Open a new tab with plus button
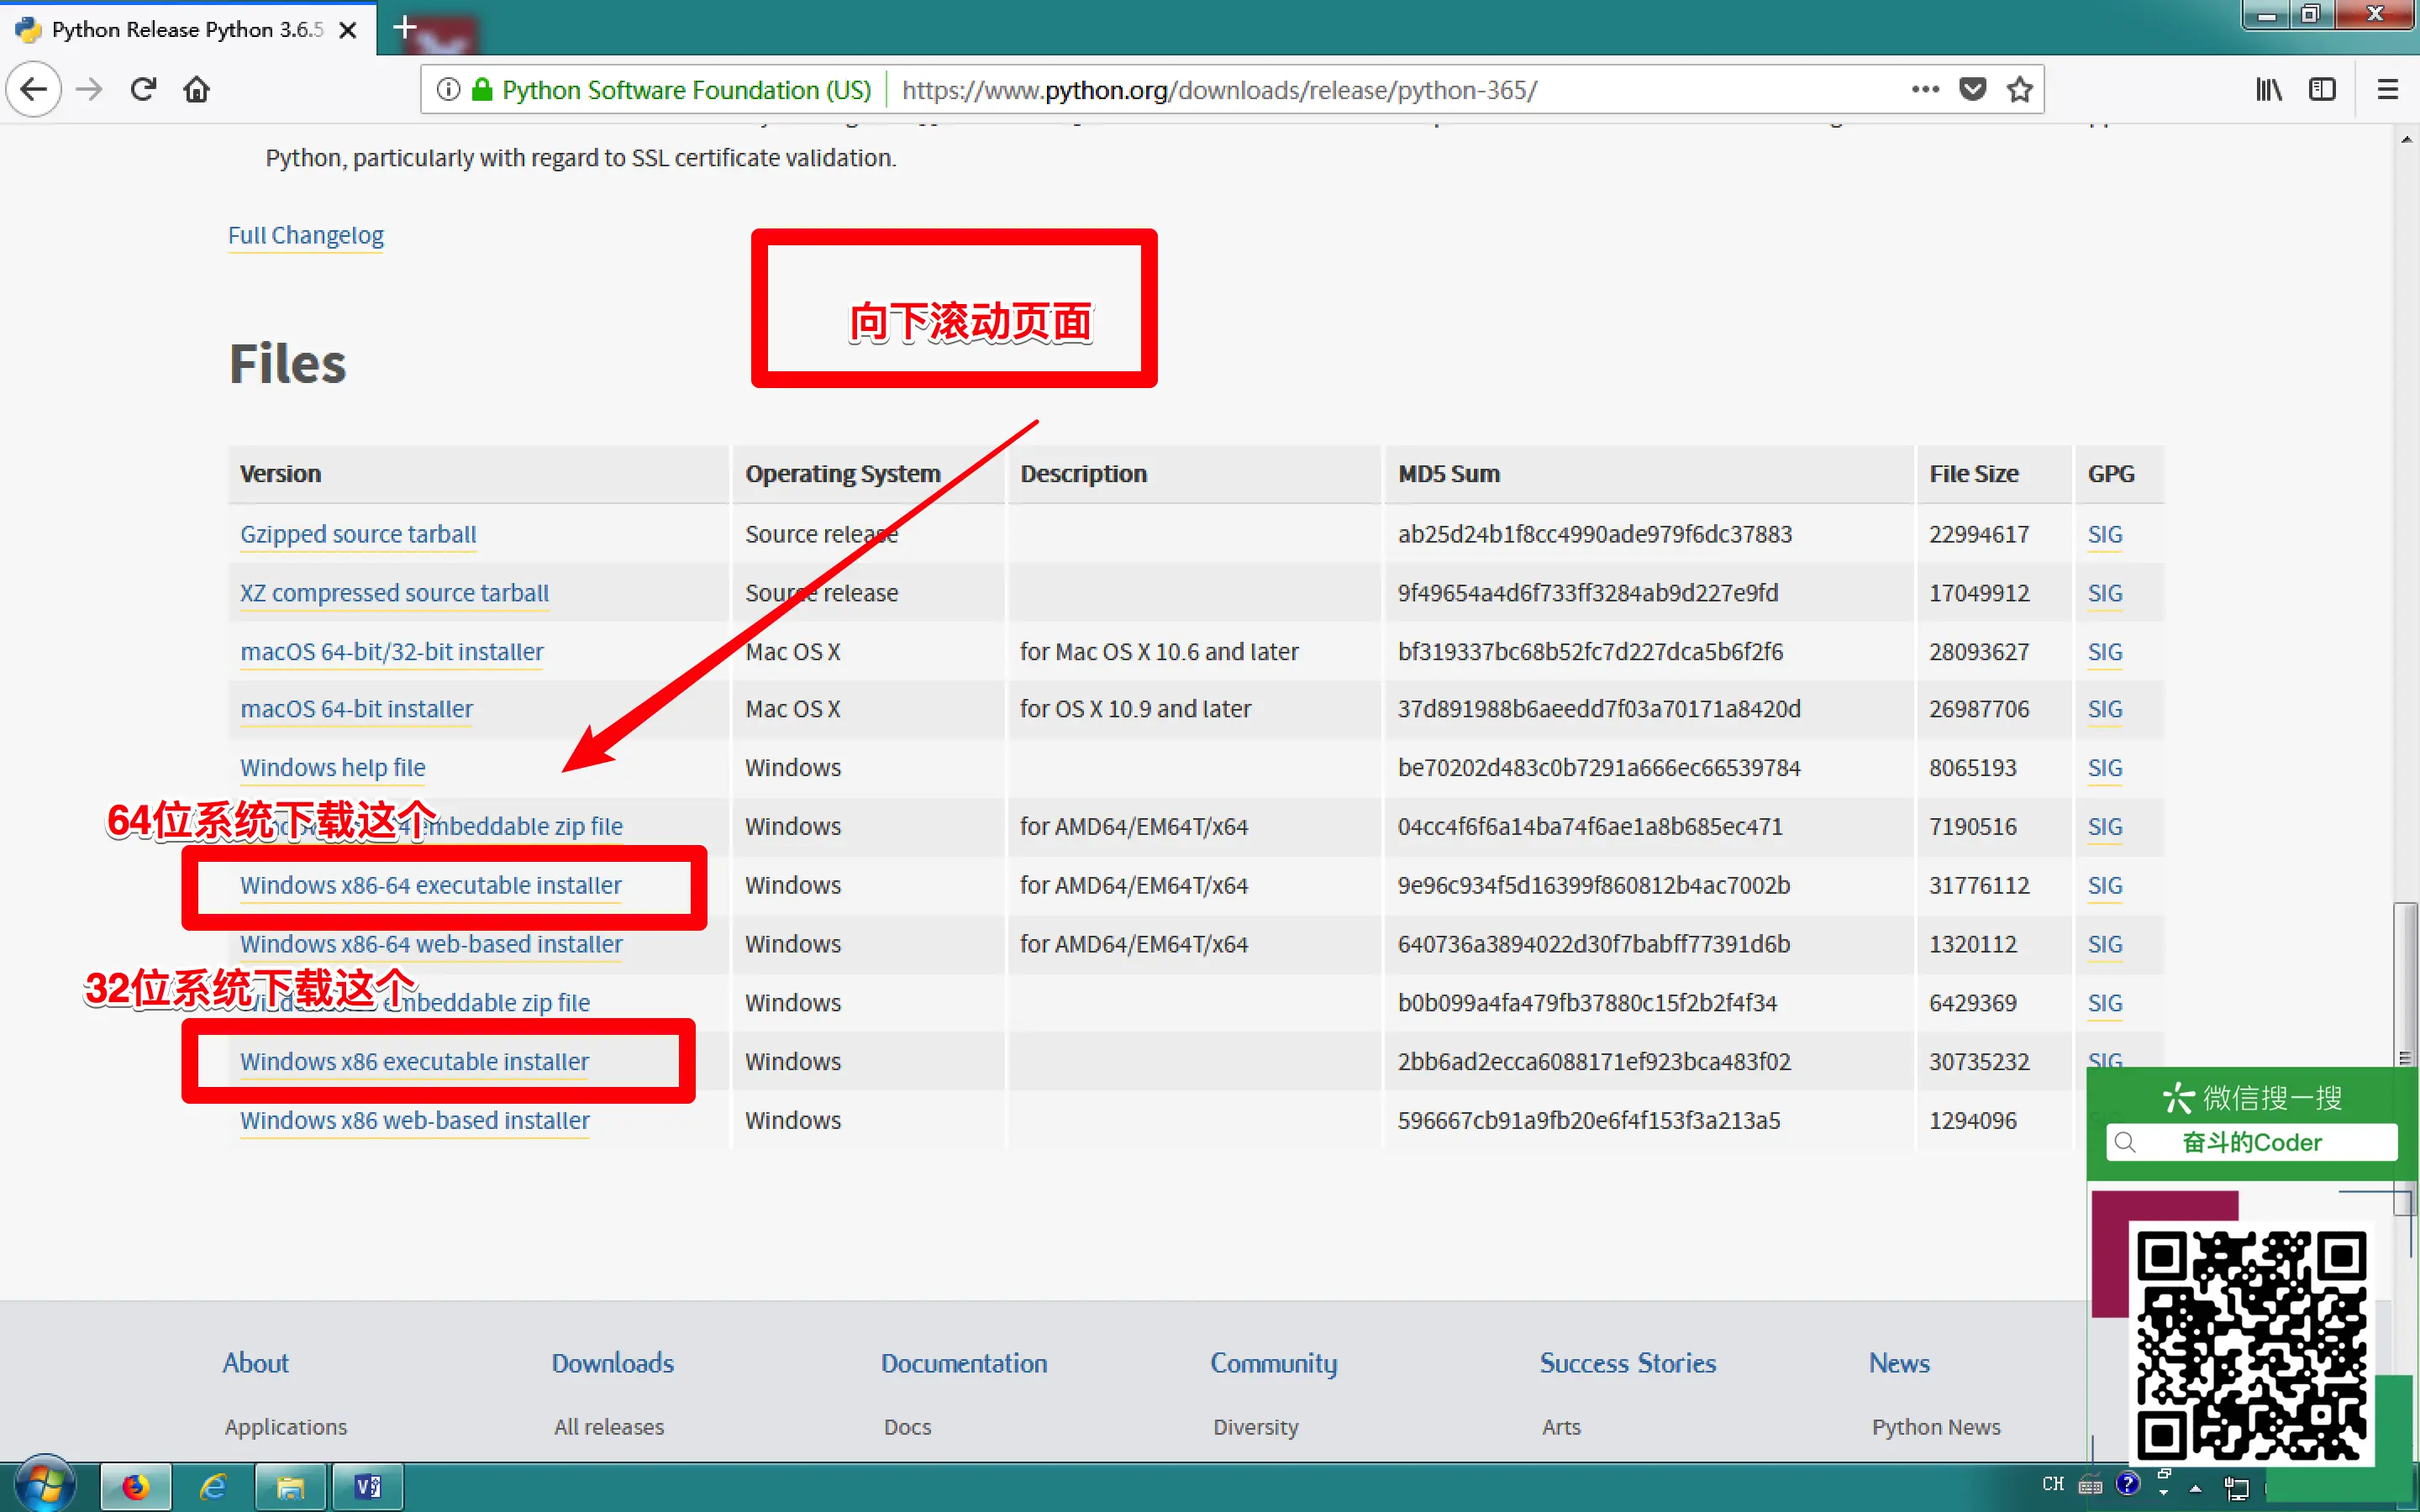 (404, 28)
